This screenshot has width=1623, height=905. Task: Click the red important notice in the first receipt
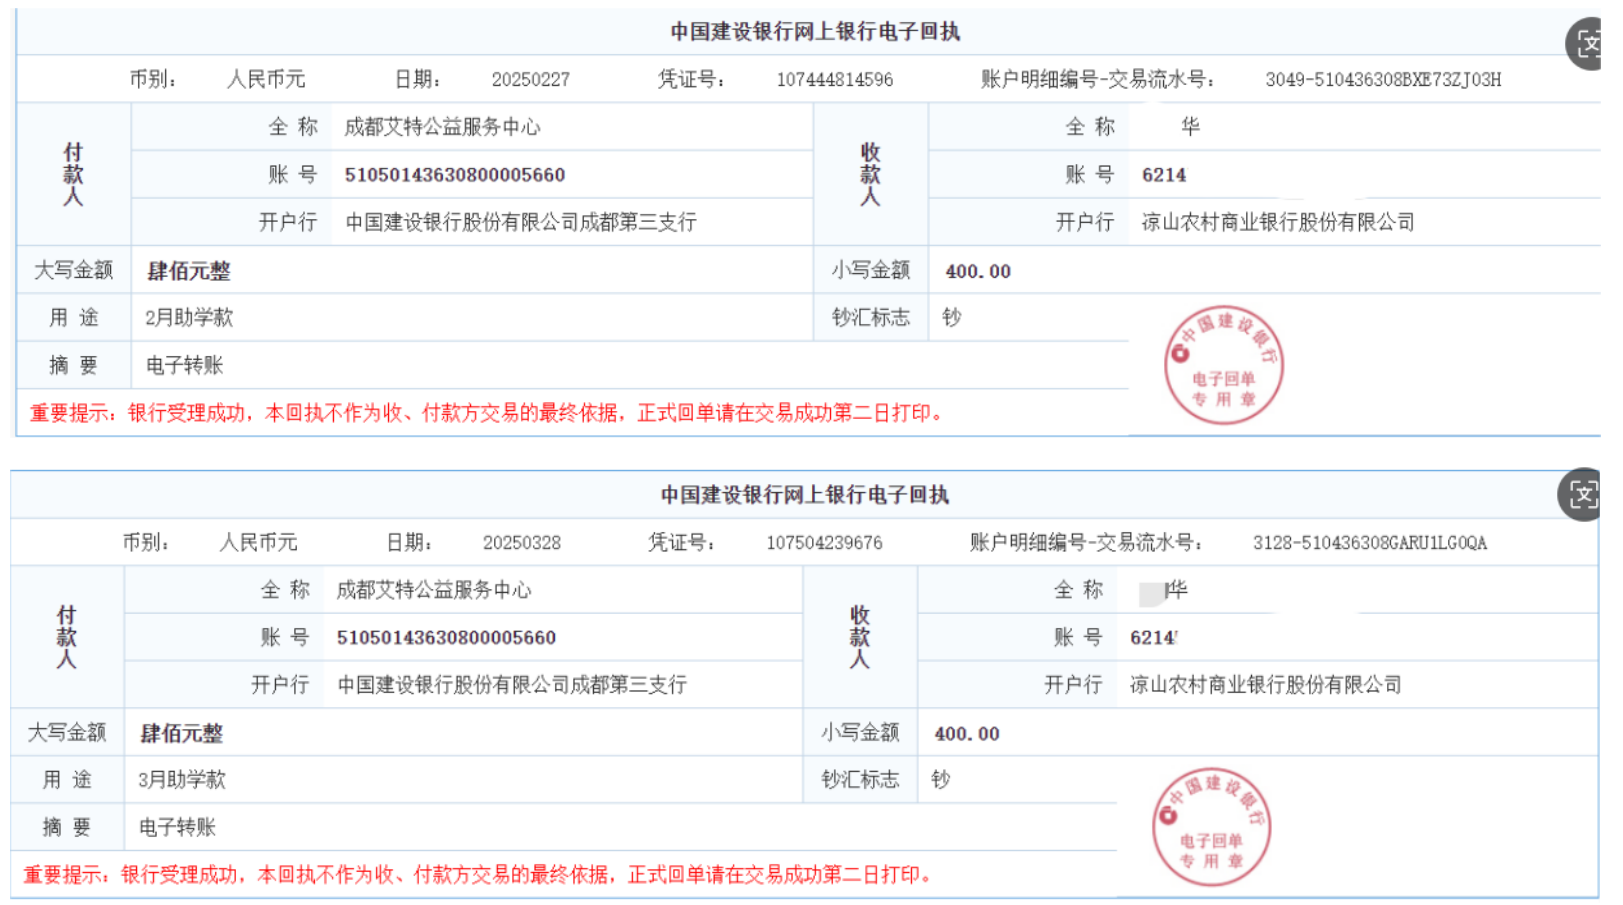click(486, 413)
